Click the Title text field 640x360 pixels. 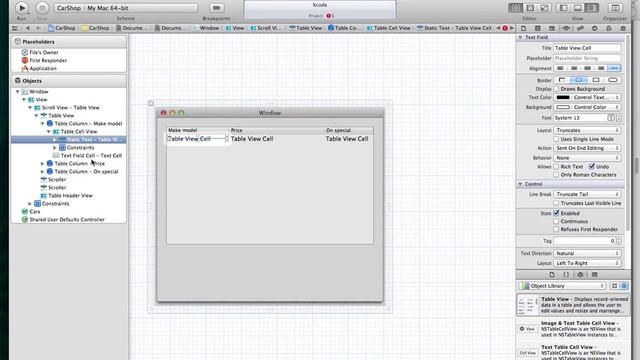(x=587, y=48)
